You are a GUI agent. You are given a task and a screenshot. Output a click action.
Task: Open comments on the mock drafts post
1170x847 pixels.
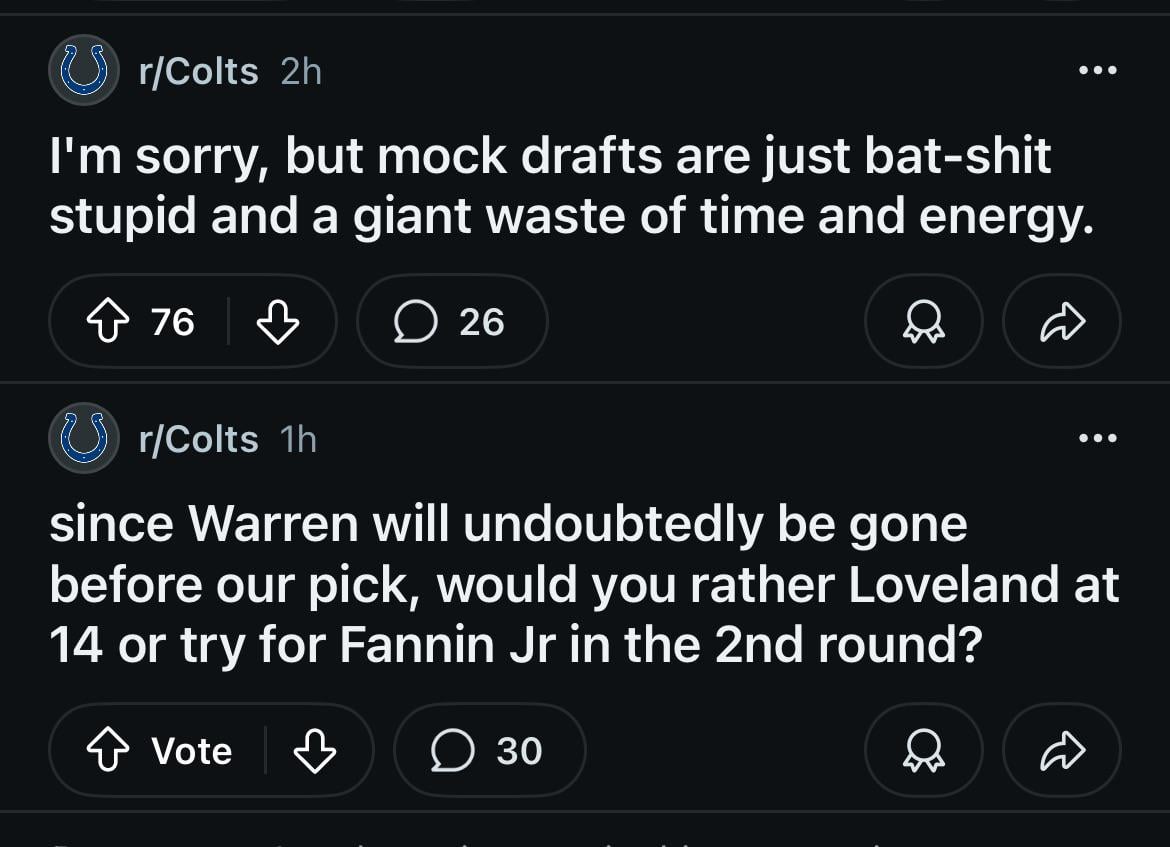(x=451, y=322)
